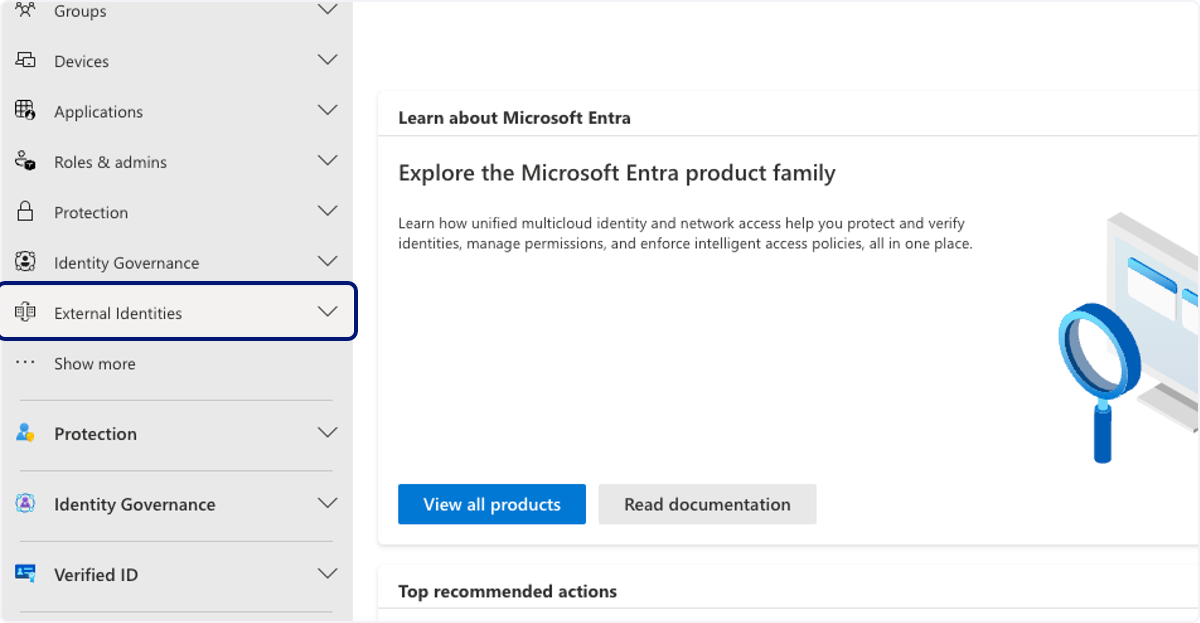Expand the Groups chevron
Image resolution: width=1200 pixels, height=623 pixels.
tap(327, 10)
